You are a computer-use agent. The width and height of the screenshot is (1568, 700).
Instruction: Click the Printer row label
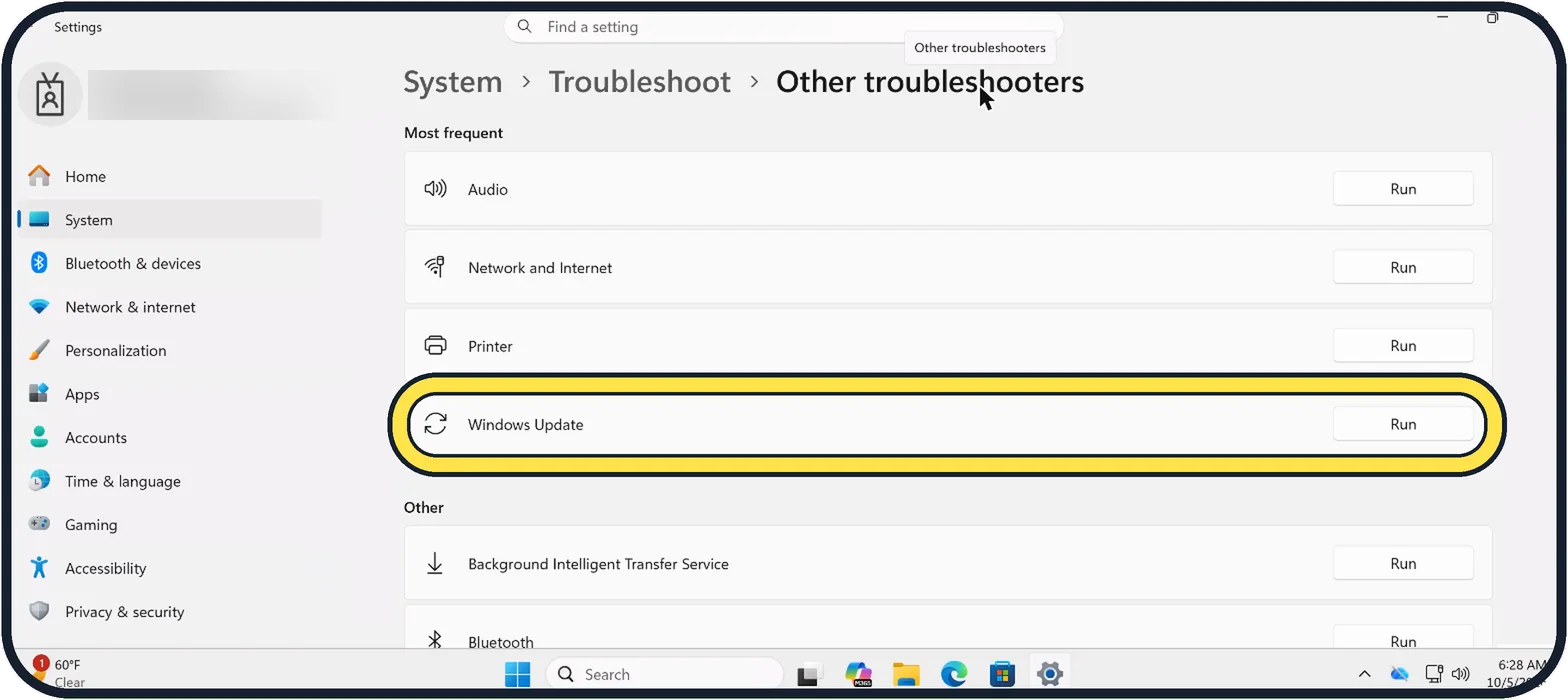pyautogui.click(x=490, y=346)
